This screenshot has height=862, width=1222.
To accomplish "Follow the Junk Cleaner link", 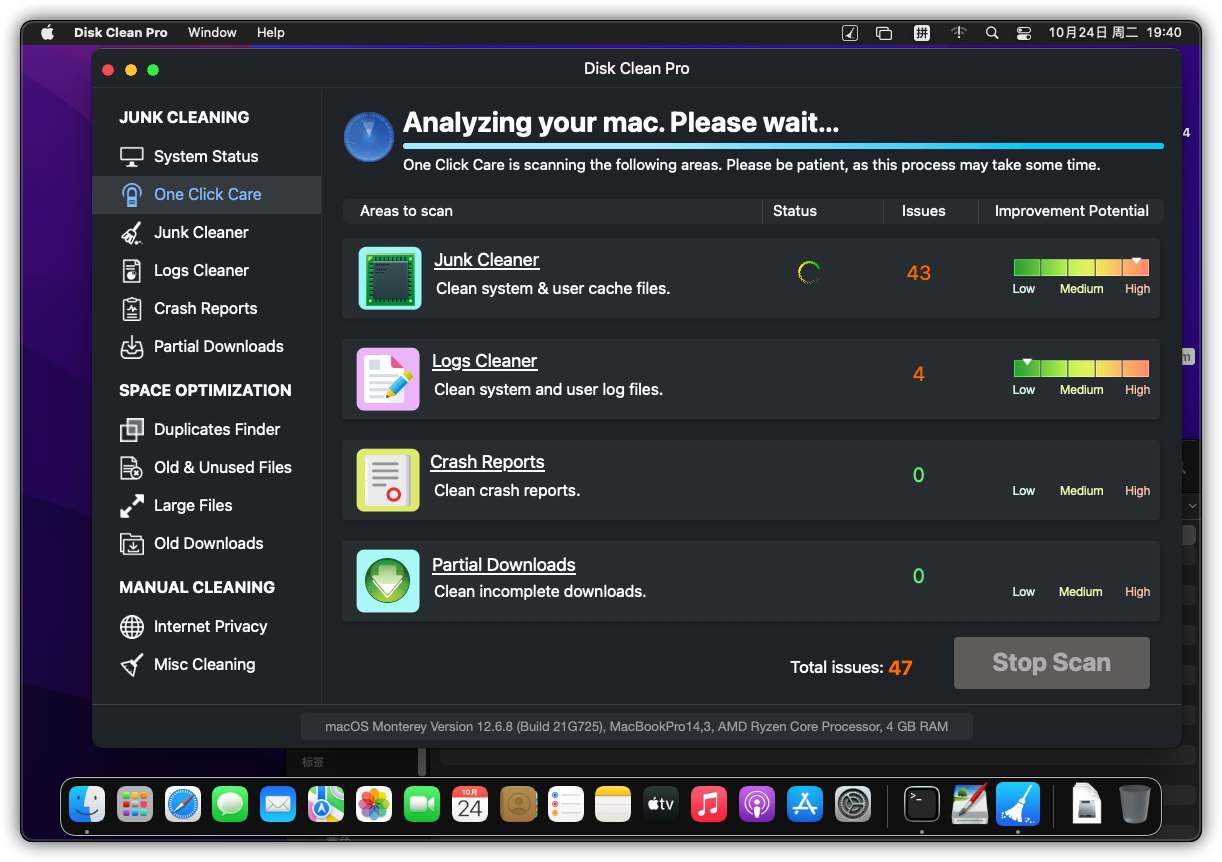I will (x=486, y=259).
